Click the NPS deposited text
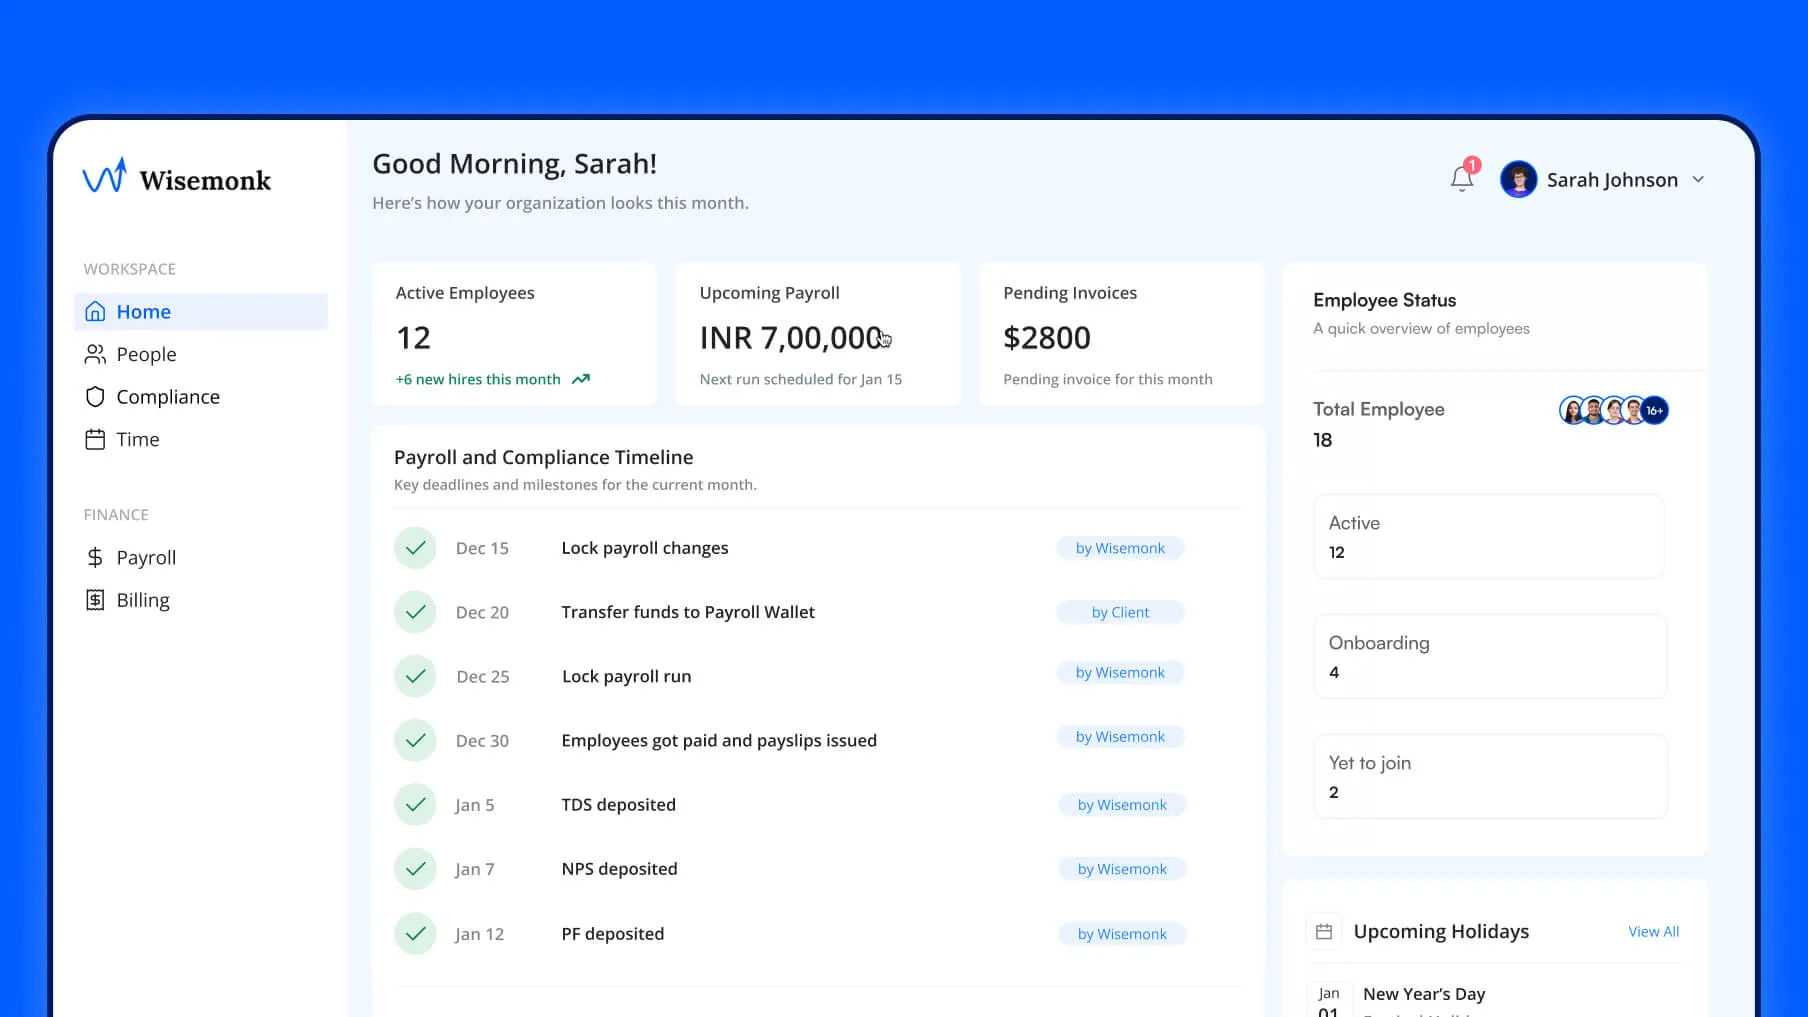The width and height of the screenshot is (1808, 1017). point(619,869)
